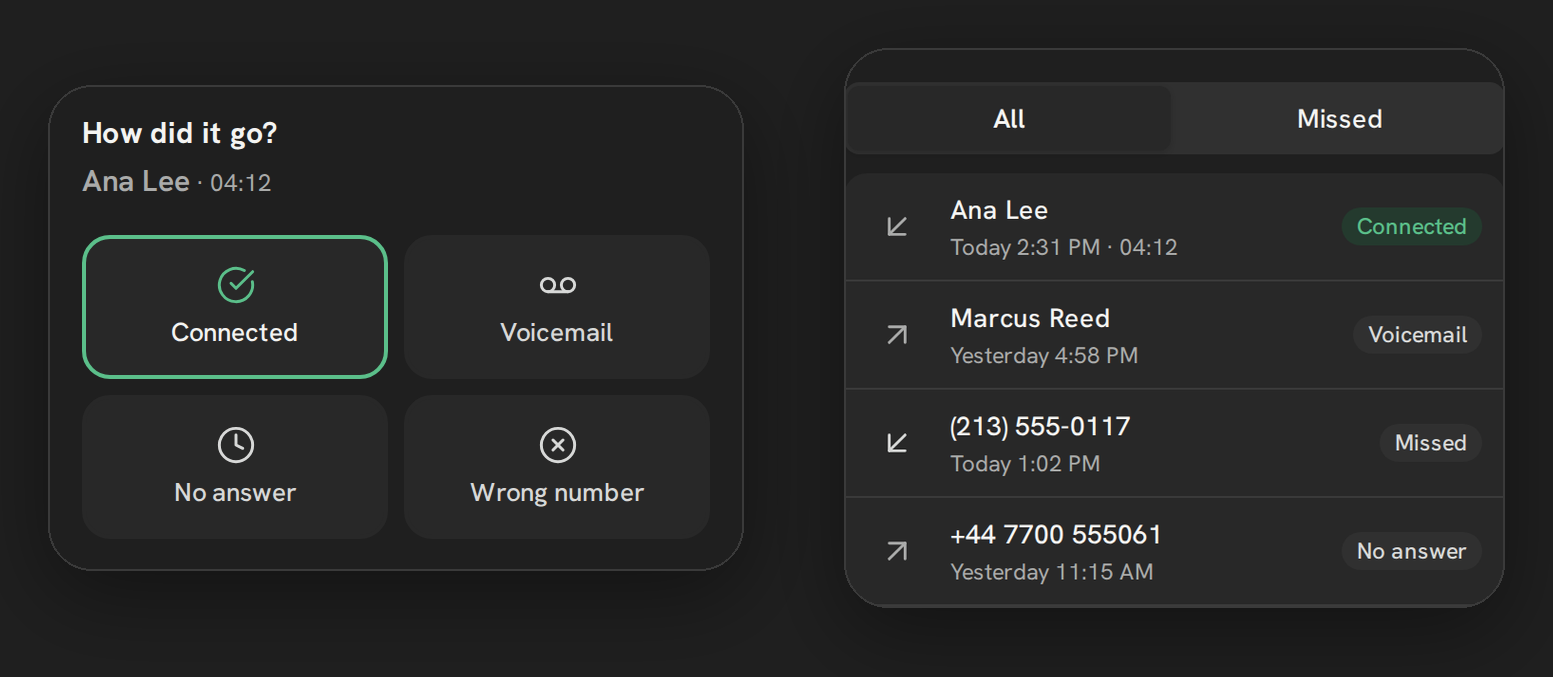Click the Missed badge in call list

pyautogui.click(x=1430, y=443)
